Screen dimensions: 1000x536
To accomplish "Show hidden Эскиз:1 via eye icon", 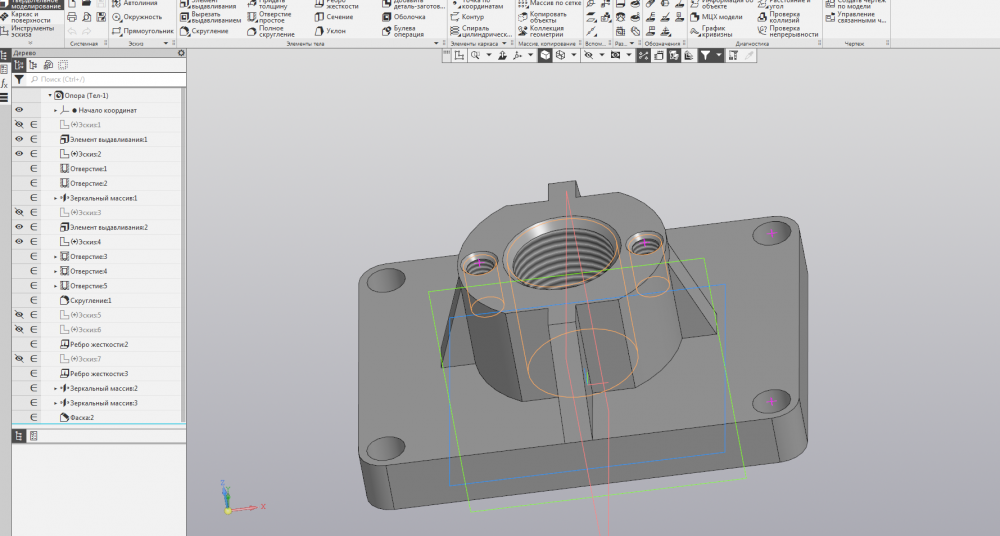I will point(19,124).
